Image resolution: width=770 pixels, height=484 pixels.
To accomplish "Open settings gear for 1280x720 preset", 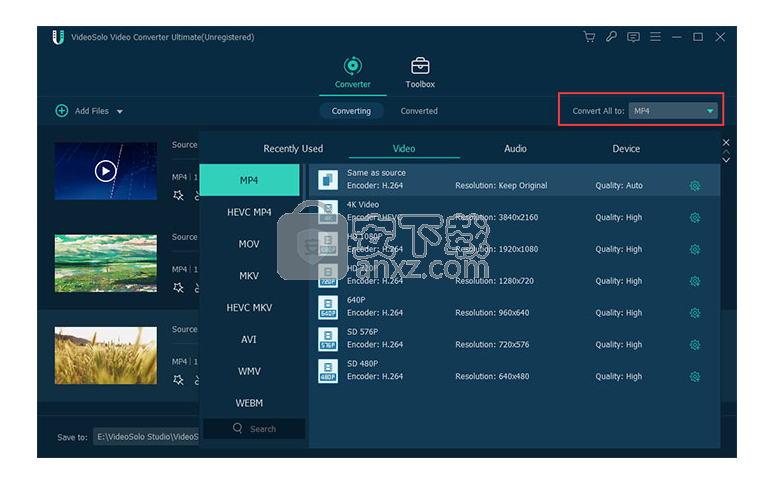I will point(695,281).
